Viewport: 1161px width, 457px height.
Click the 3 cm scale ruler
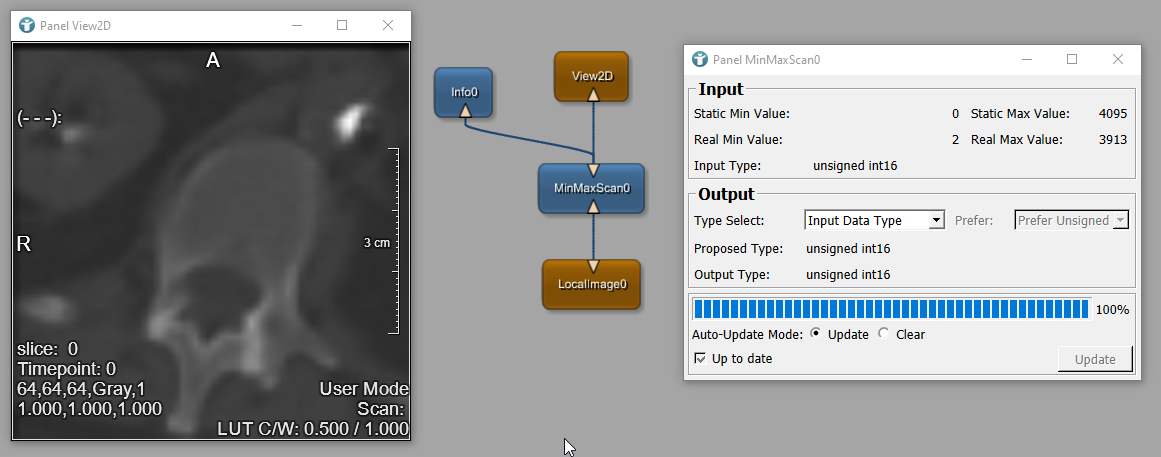pyautogui.click(x=396, y=241)
